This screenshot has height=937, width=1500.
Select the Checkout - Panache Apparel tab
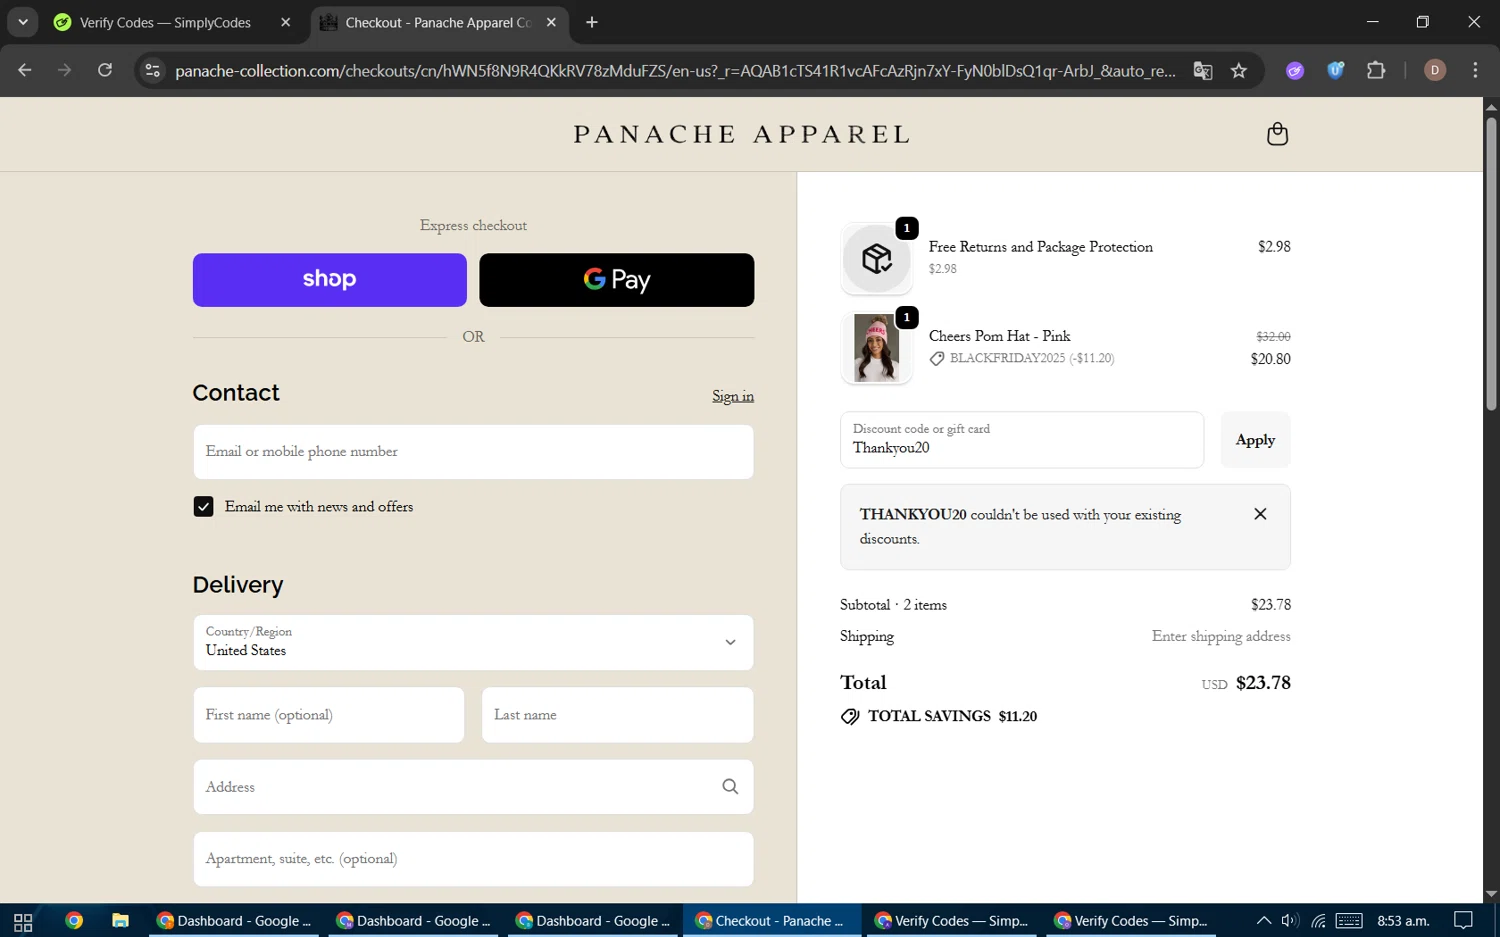[440, 22]
